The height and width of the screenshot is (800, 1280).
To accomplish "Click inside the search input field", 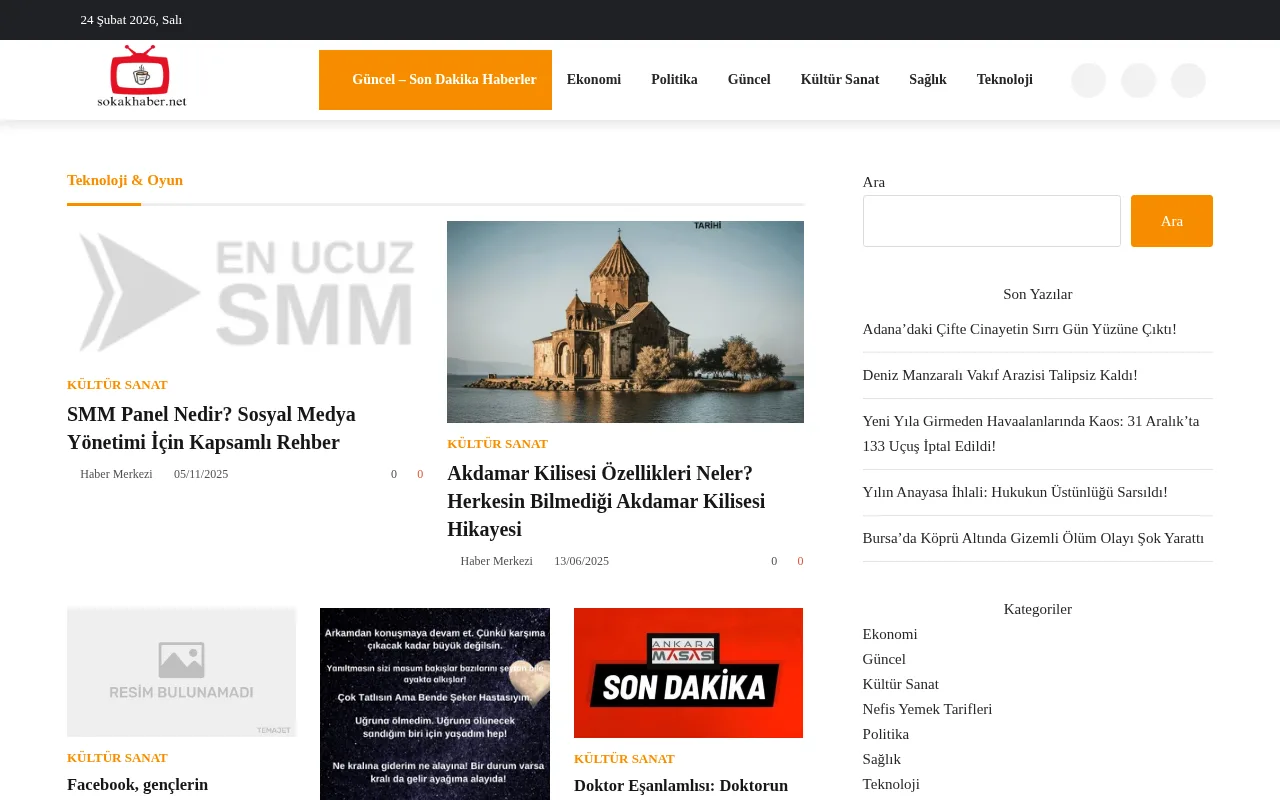I will [x=991, y=221].
